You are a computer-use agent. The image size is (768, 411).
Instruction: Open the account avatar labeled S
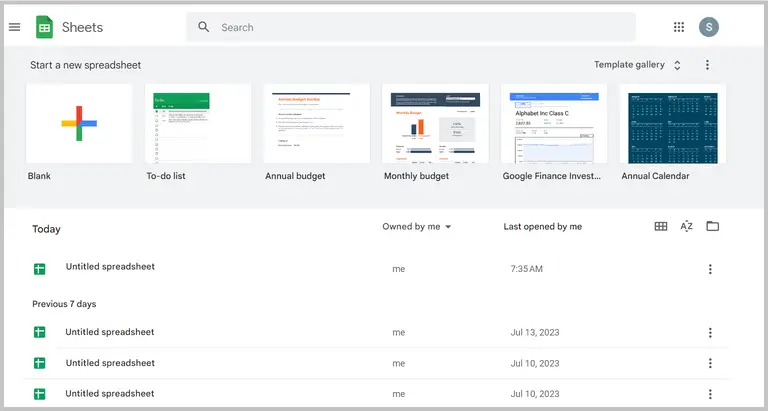tap(709, 27)
